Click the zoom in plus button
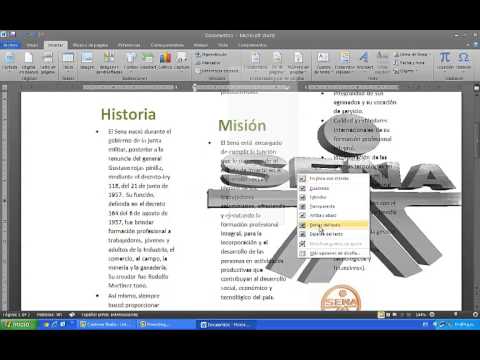480x360 pixels. [475, 314]
